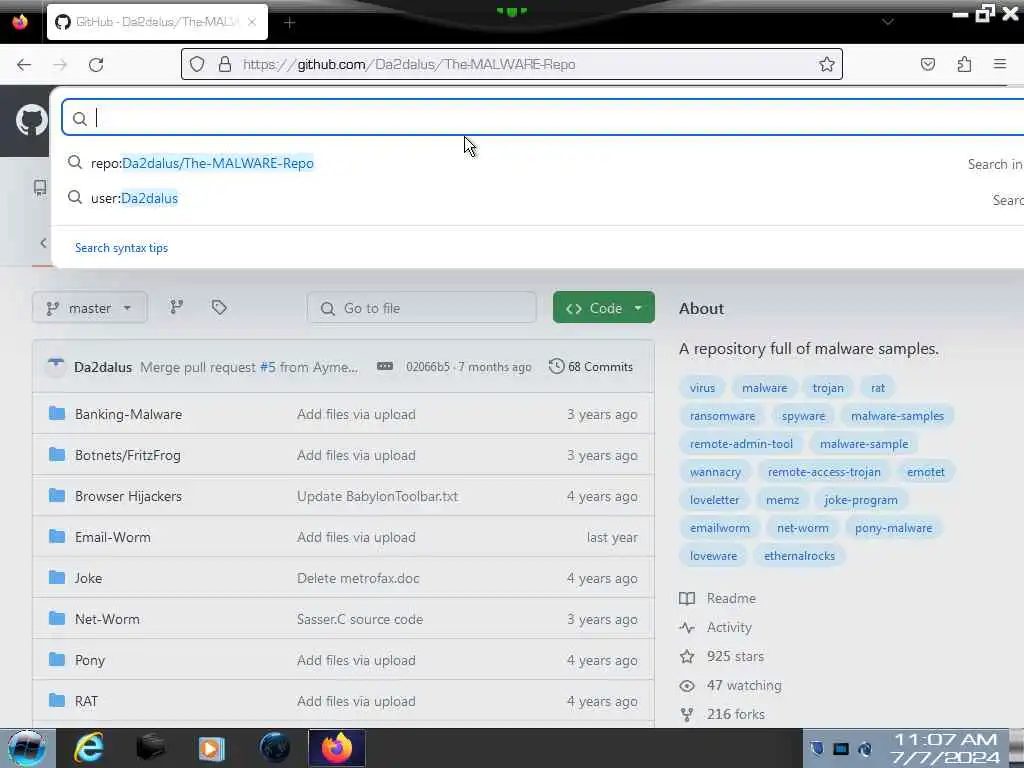This screenshot has height=768, width=1024.
Task: Open the Net-Worm folder
Action: [x=107, y=619]
